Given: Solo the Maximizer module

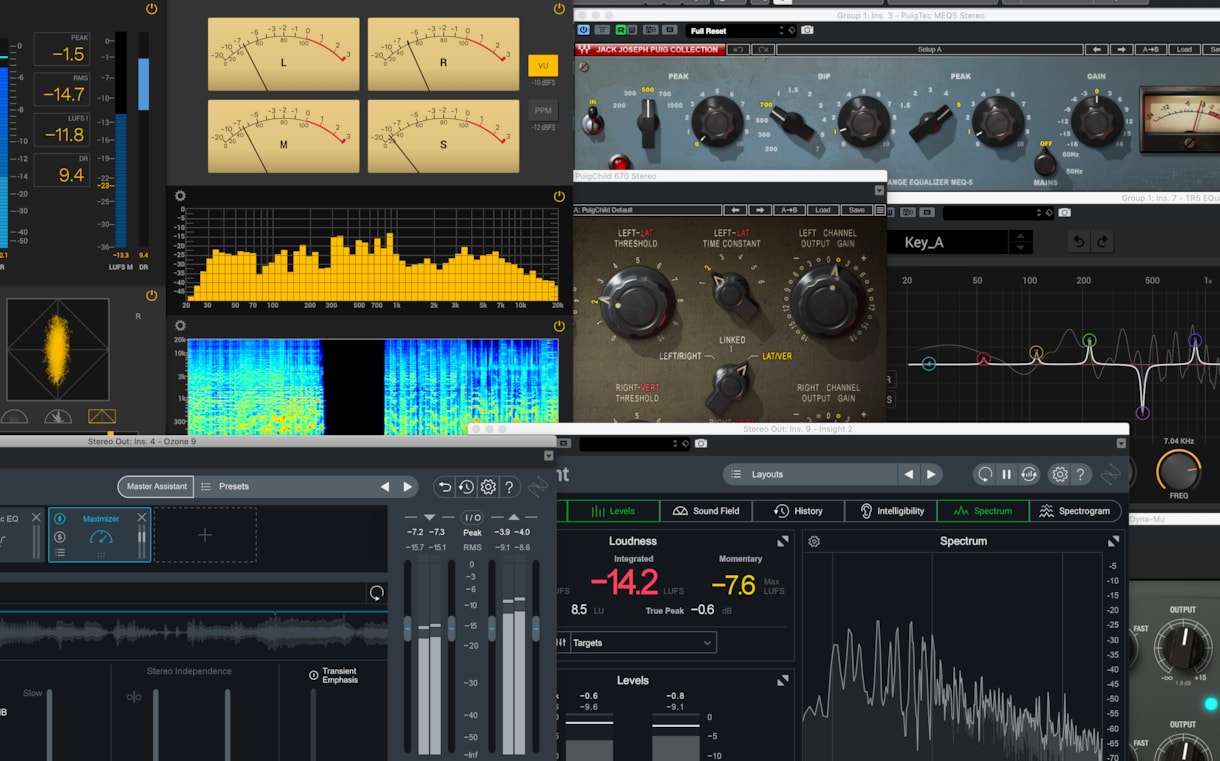Looking at the screenshot, I should point(60,536).
